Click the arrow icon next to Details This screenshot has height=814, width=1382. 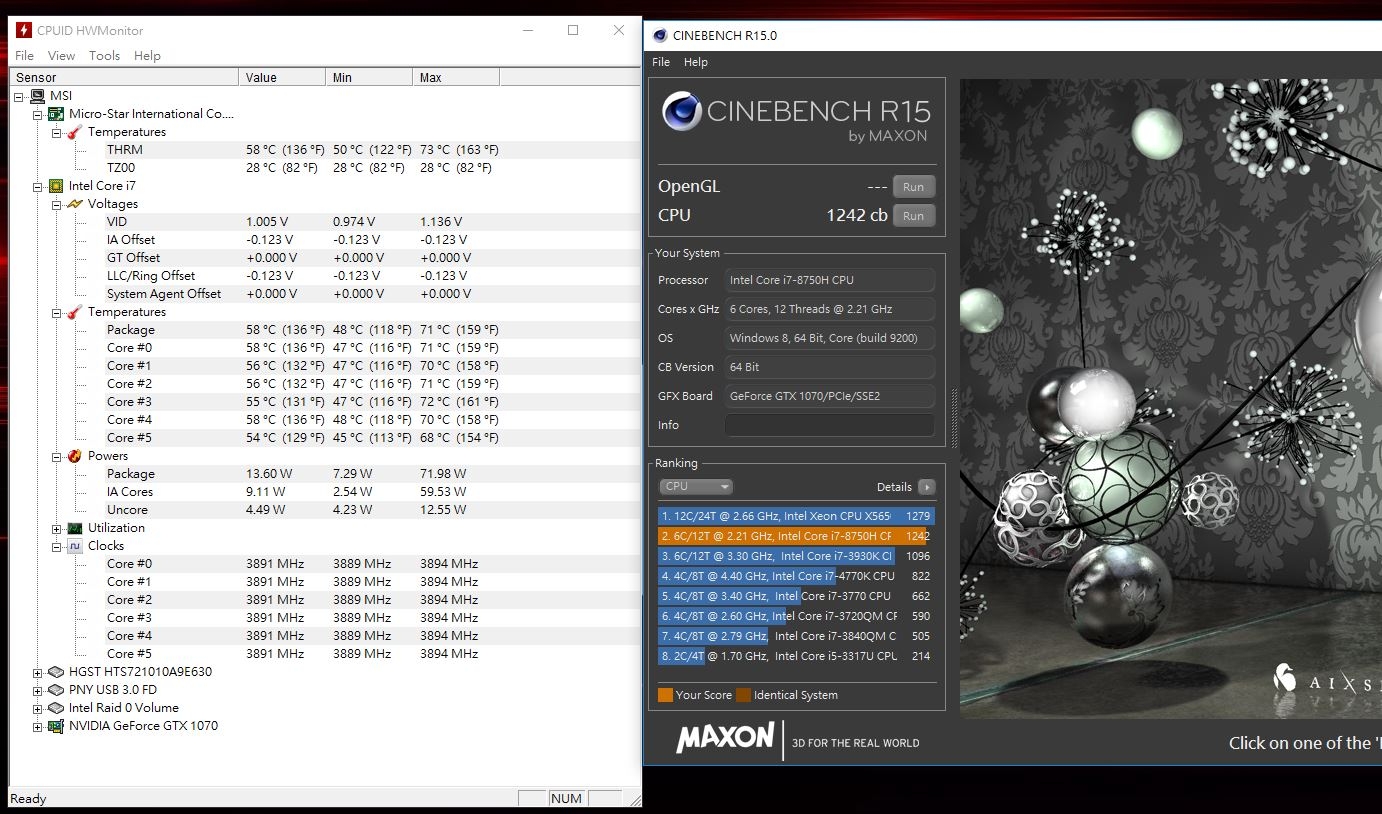926,487
